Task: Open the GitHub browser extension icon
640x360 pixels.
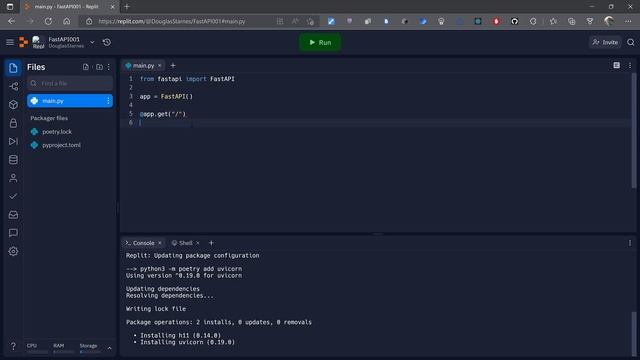Action: point(514,21)
